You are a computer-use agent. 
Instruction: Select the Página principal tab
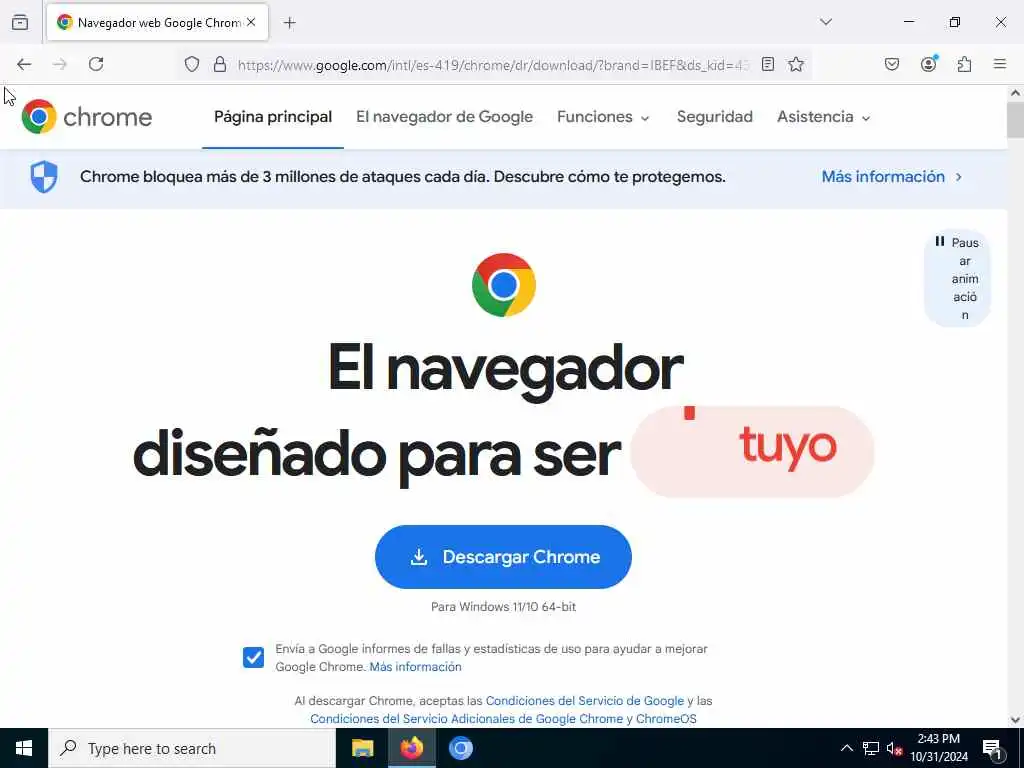click(273, 117)
